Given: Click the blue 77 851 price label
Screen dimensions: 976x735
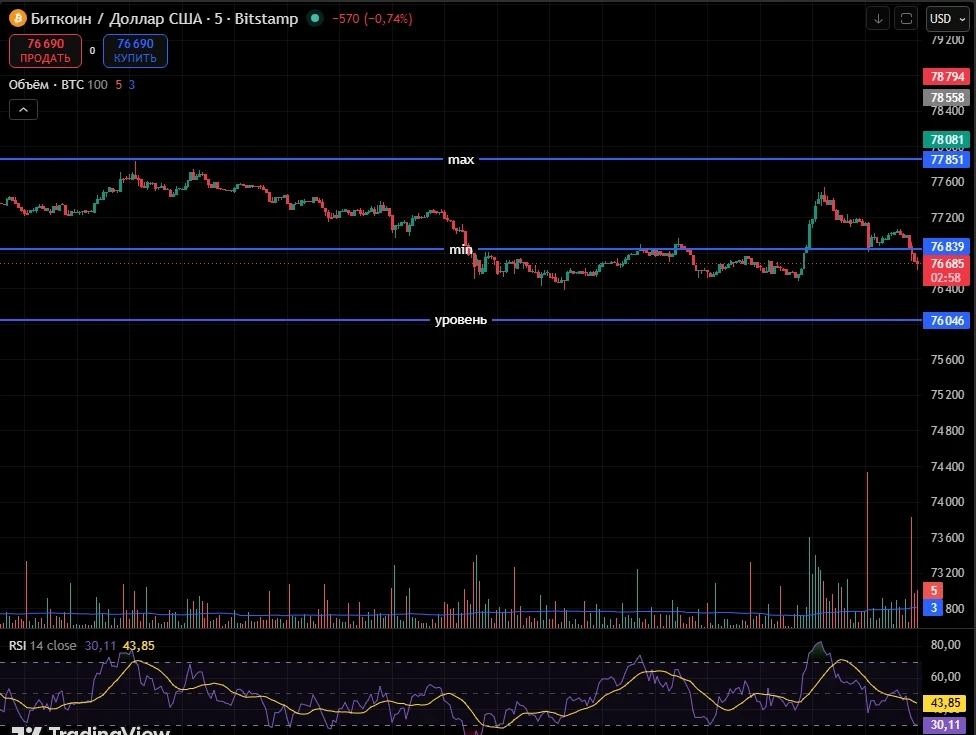Looking at the screenshot, I should [x=946, y=159].
